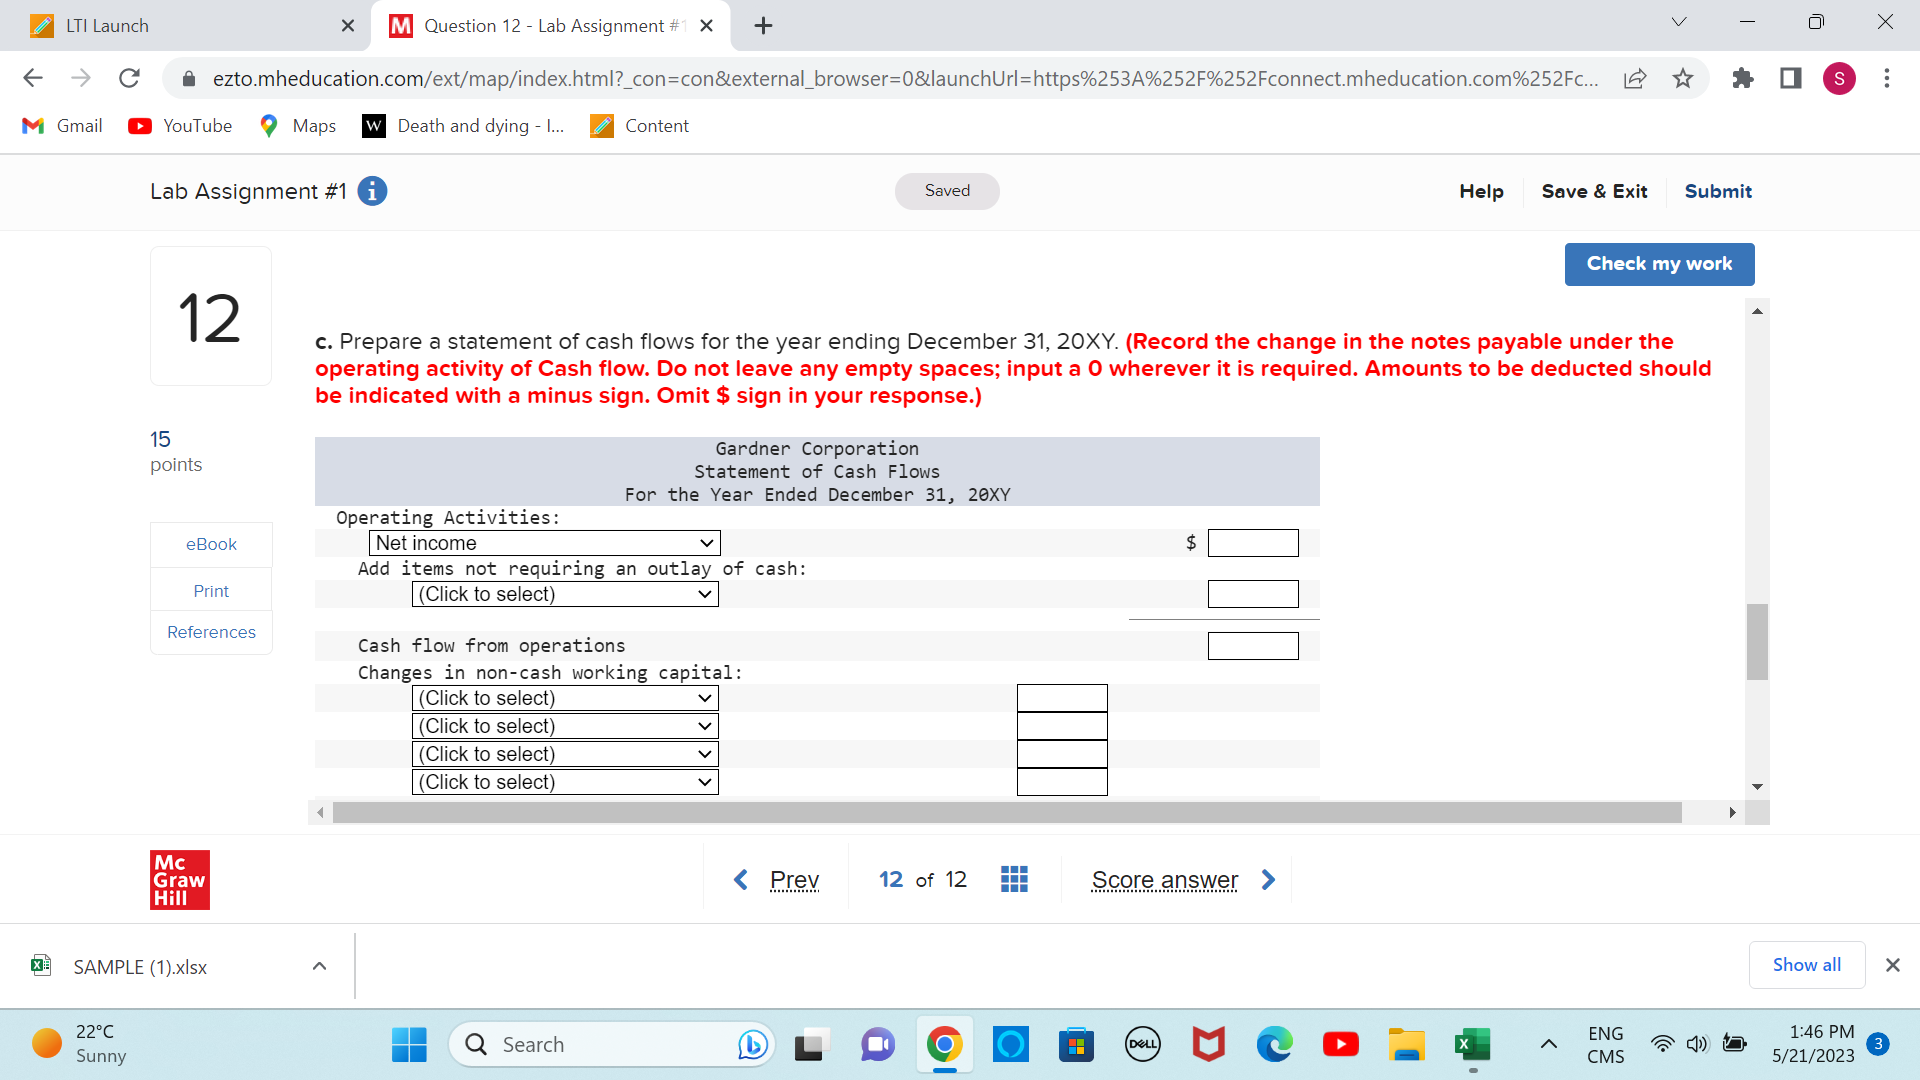Open the non-cash items dropdown

565,594
